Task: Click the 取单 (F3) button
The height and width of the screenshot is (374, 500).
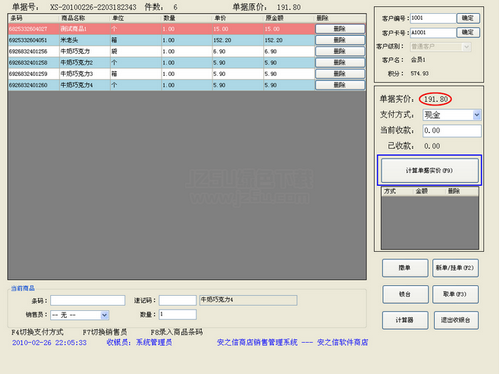Action: coord(455,294)
